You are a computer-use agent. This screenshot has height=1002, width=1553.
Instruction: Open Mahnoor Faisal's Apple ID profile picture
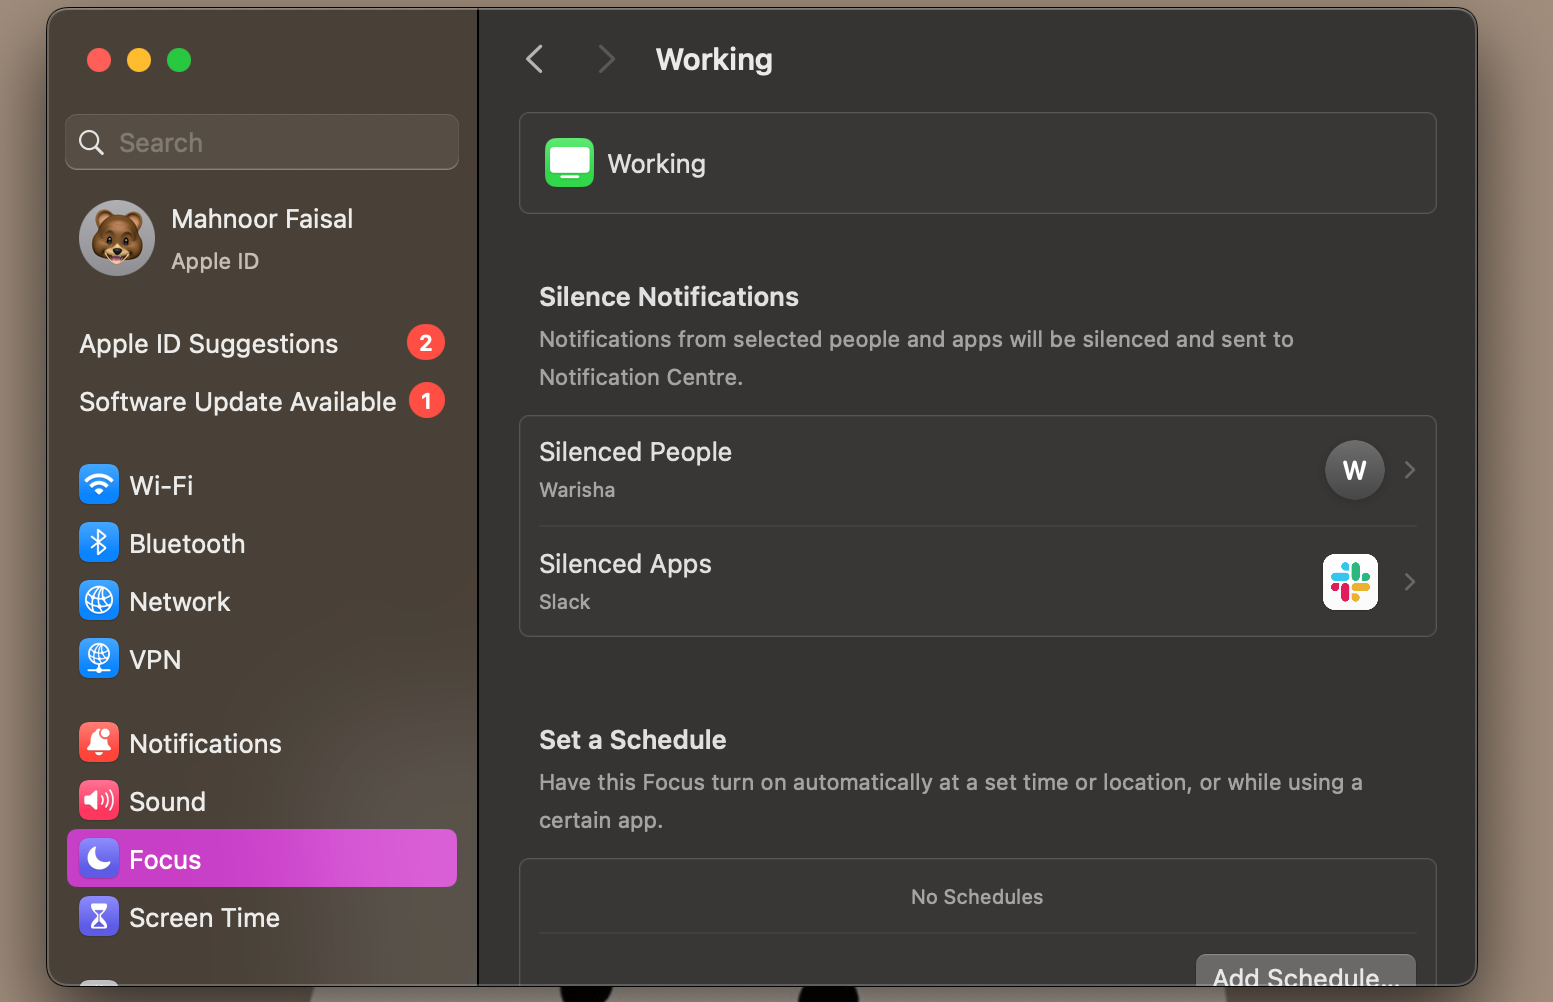tap(117, 238)
